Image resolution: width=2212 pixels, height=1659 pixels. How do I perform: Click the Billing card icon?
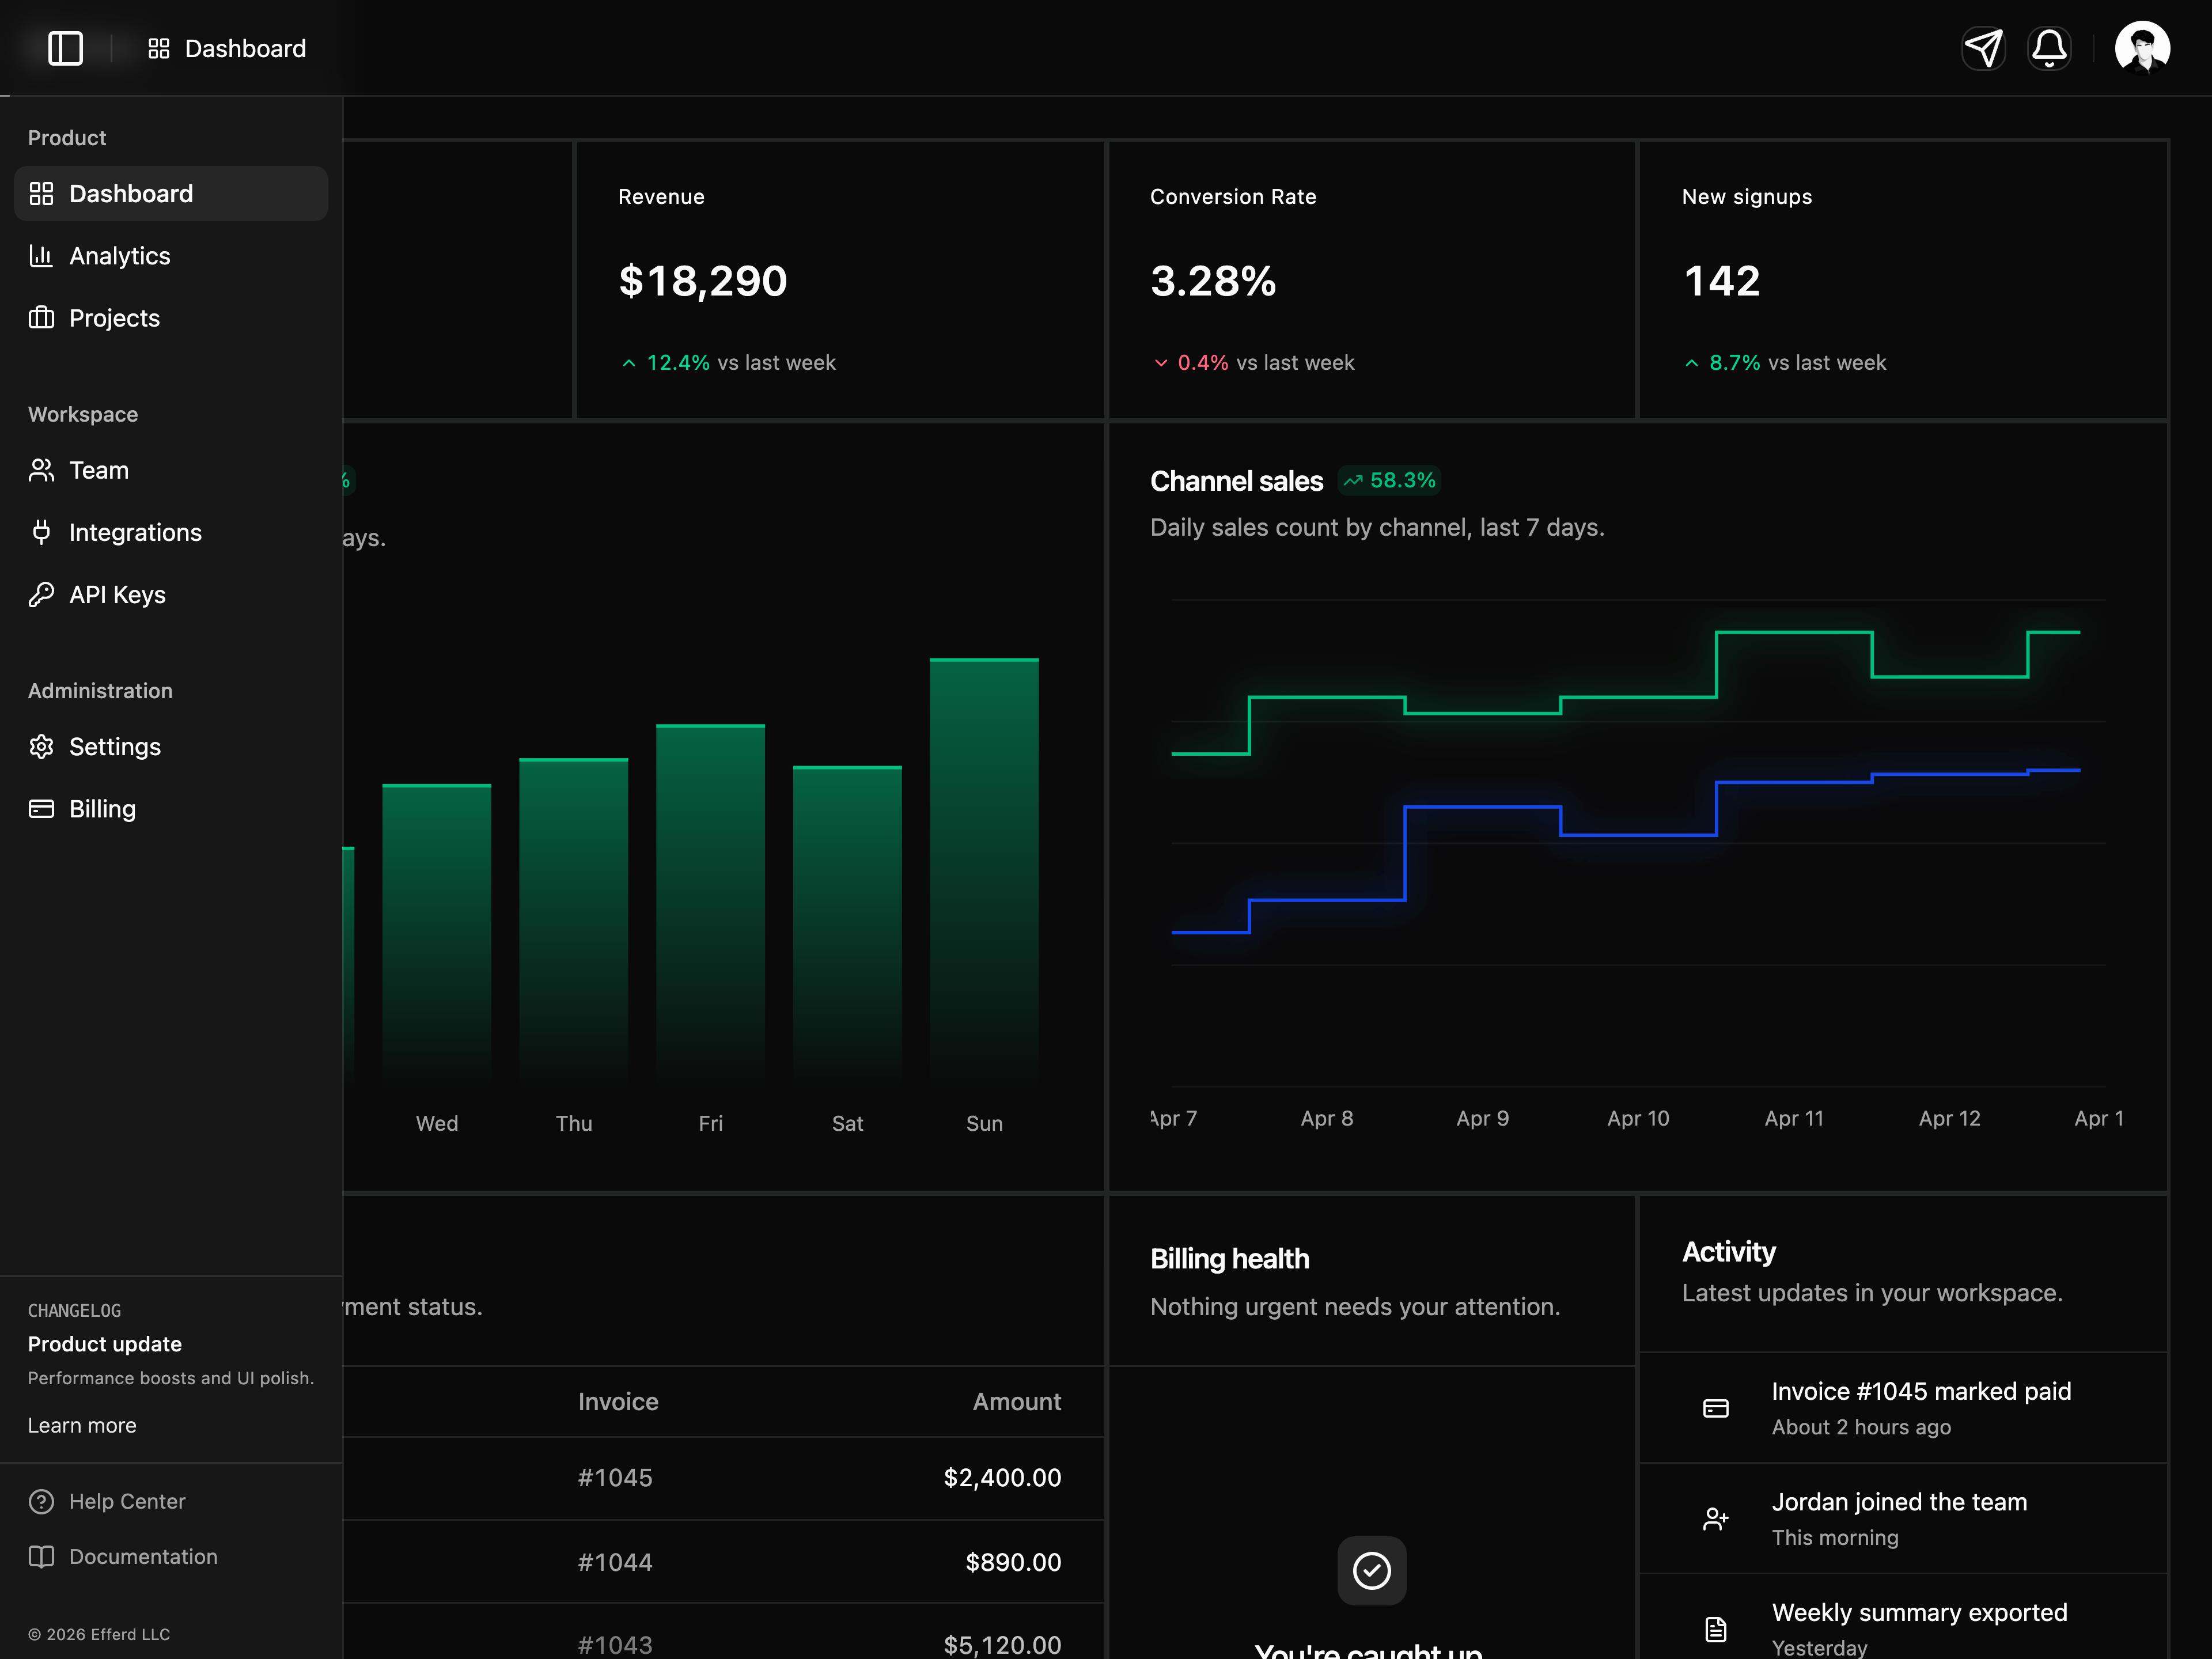click(41, 808)
